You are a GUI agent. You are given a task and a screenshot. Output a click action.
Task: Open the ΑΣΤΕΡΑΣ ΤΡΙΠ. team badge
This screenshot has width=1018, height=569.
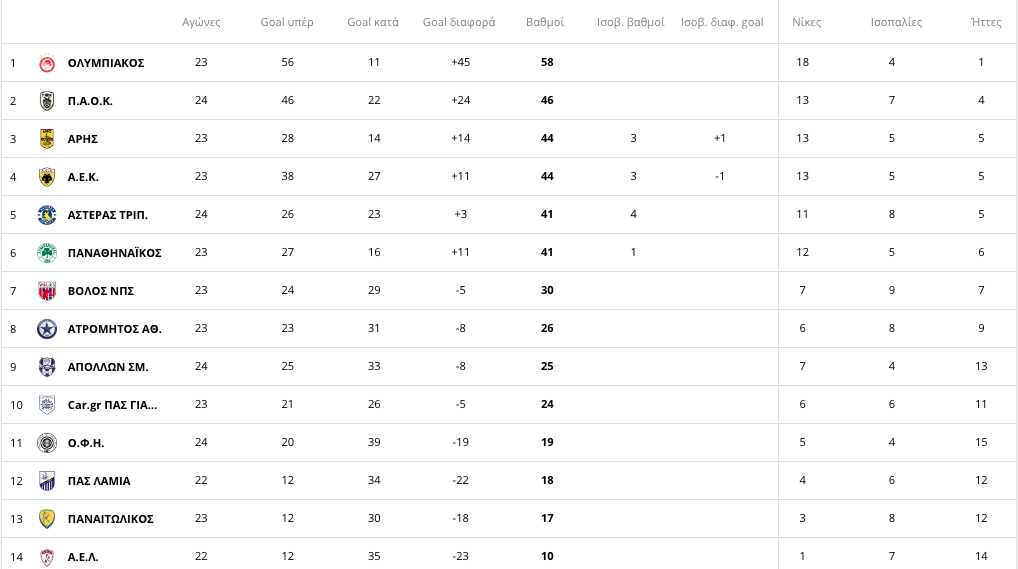pyautogui.click(x=47, y=214)
